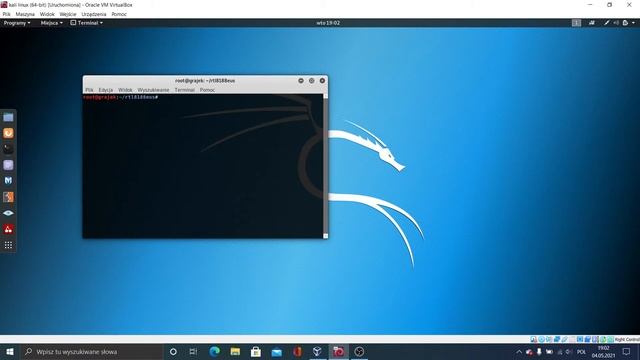Click VirtualBox hard disk activity status icon

(x=533, y=339)
